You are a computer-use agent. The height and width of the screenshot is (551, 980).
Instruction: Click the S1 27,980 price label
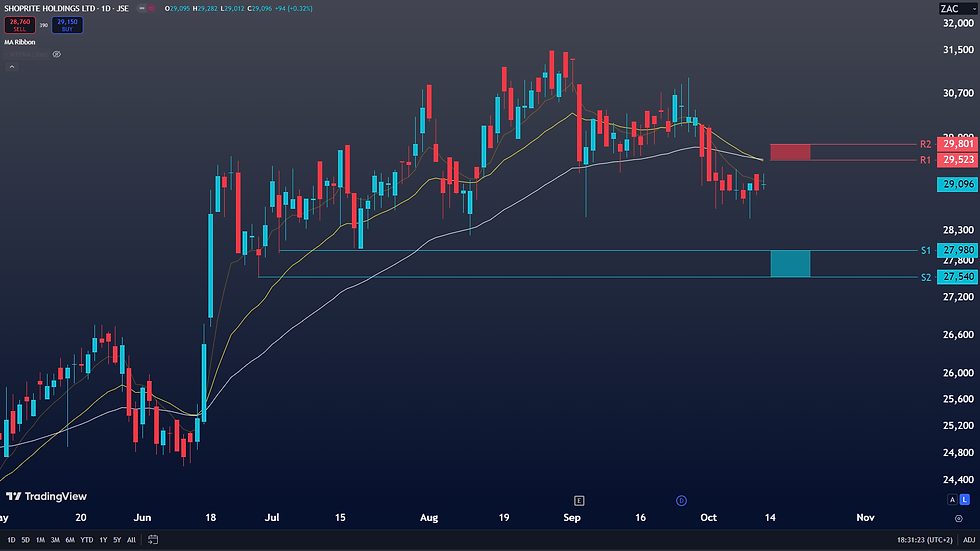pos(958,250)
